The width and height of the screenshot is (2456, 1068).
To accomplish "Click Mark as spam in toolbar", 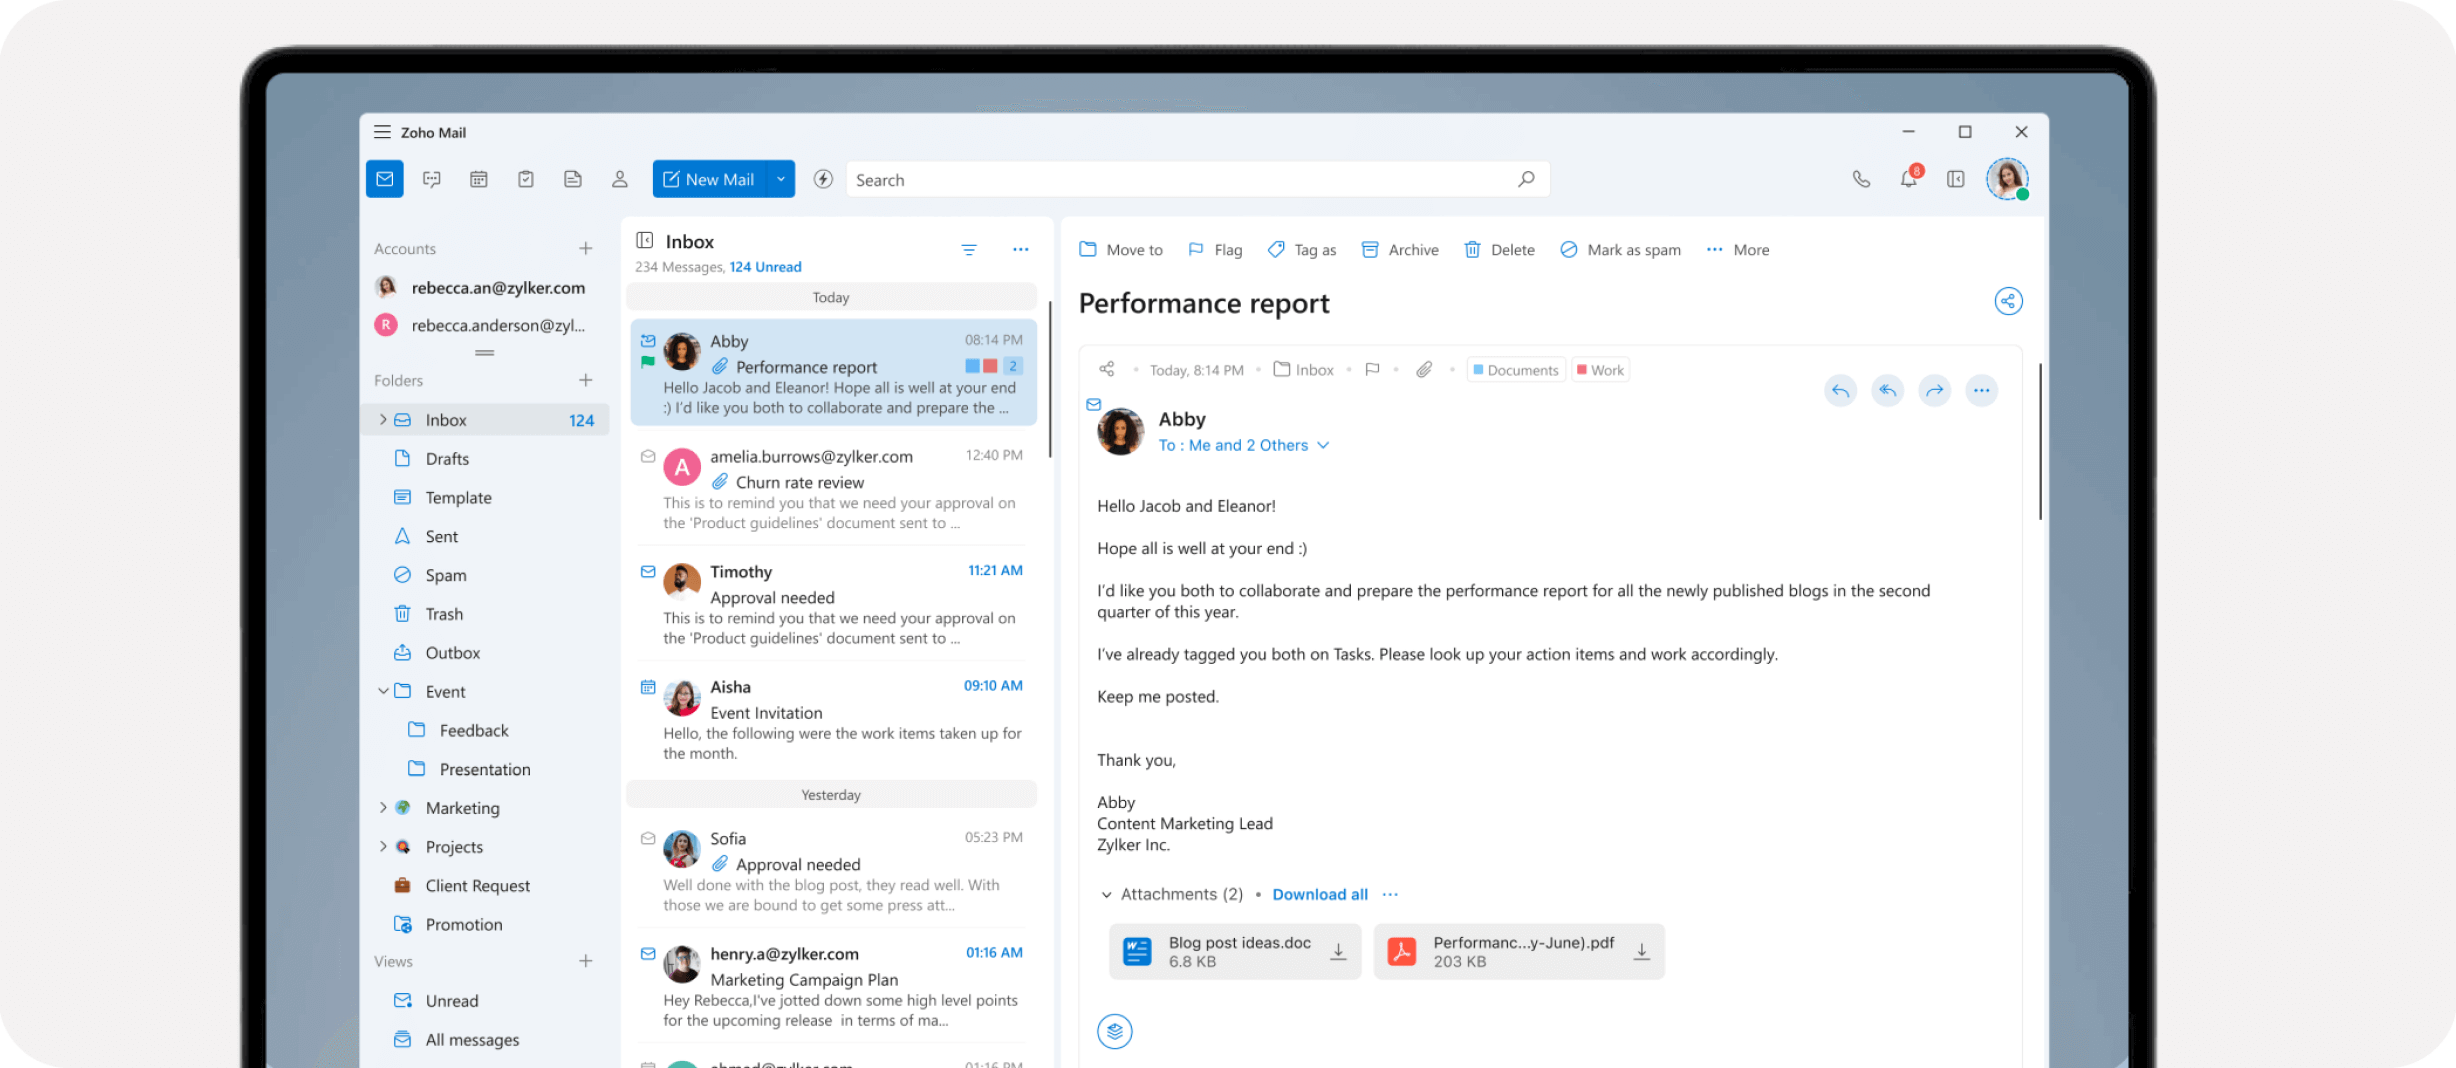I will click(x=1621, y=250).
